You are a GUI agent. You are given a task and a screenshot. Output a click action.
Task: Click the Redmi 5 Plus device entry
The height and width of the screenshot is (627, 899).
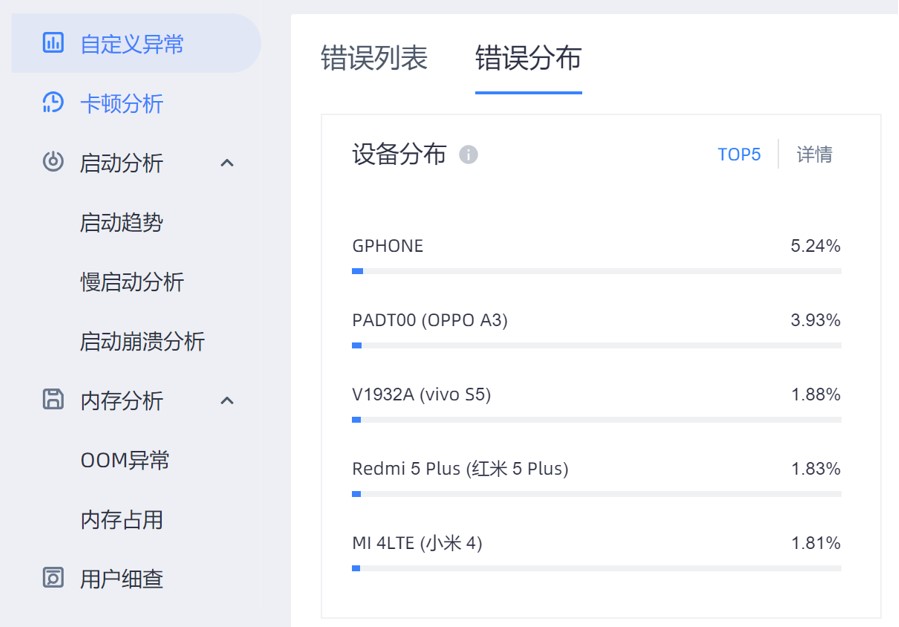point(460,468)
